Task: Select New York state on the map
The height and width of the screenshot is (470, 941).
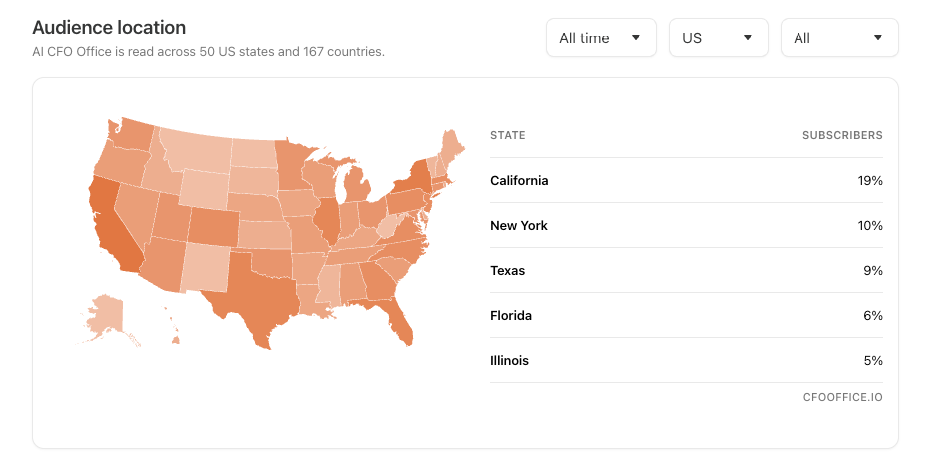Action: (x=415, y=179)
